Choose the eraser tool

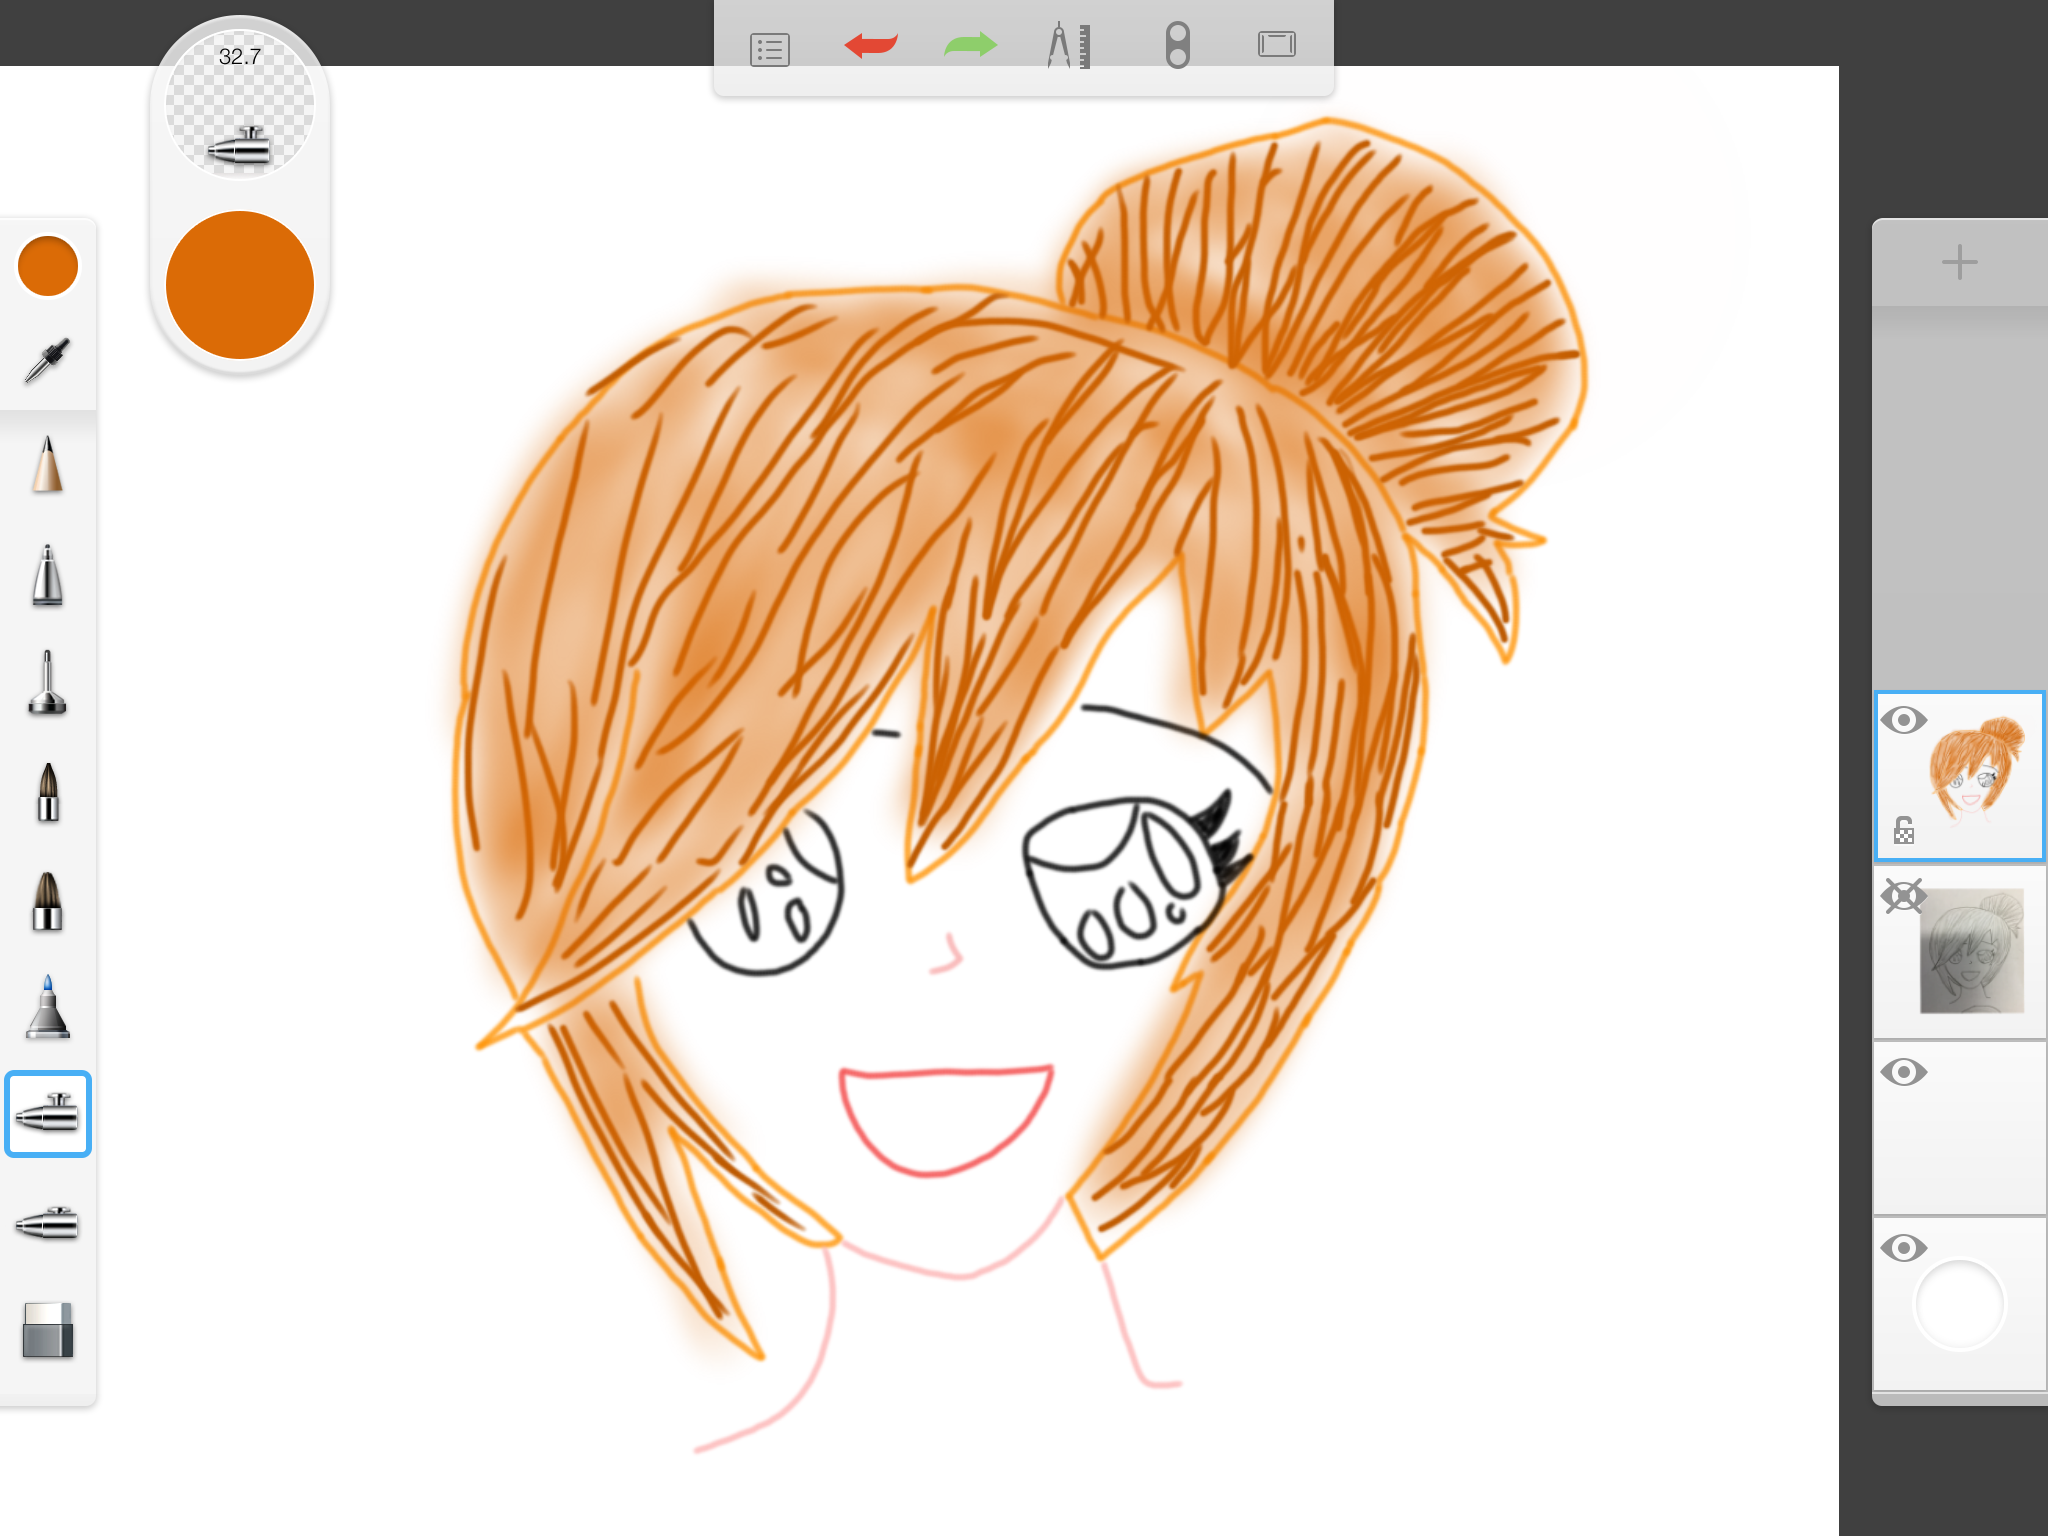pos(47,1330)
